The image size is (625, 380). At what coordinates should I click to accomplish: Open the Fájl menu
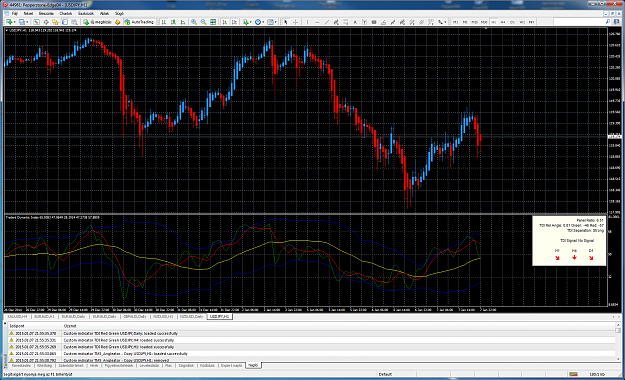pos(14,13)
